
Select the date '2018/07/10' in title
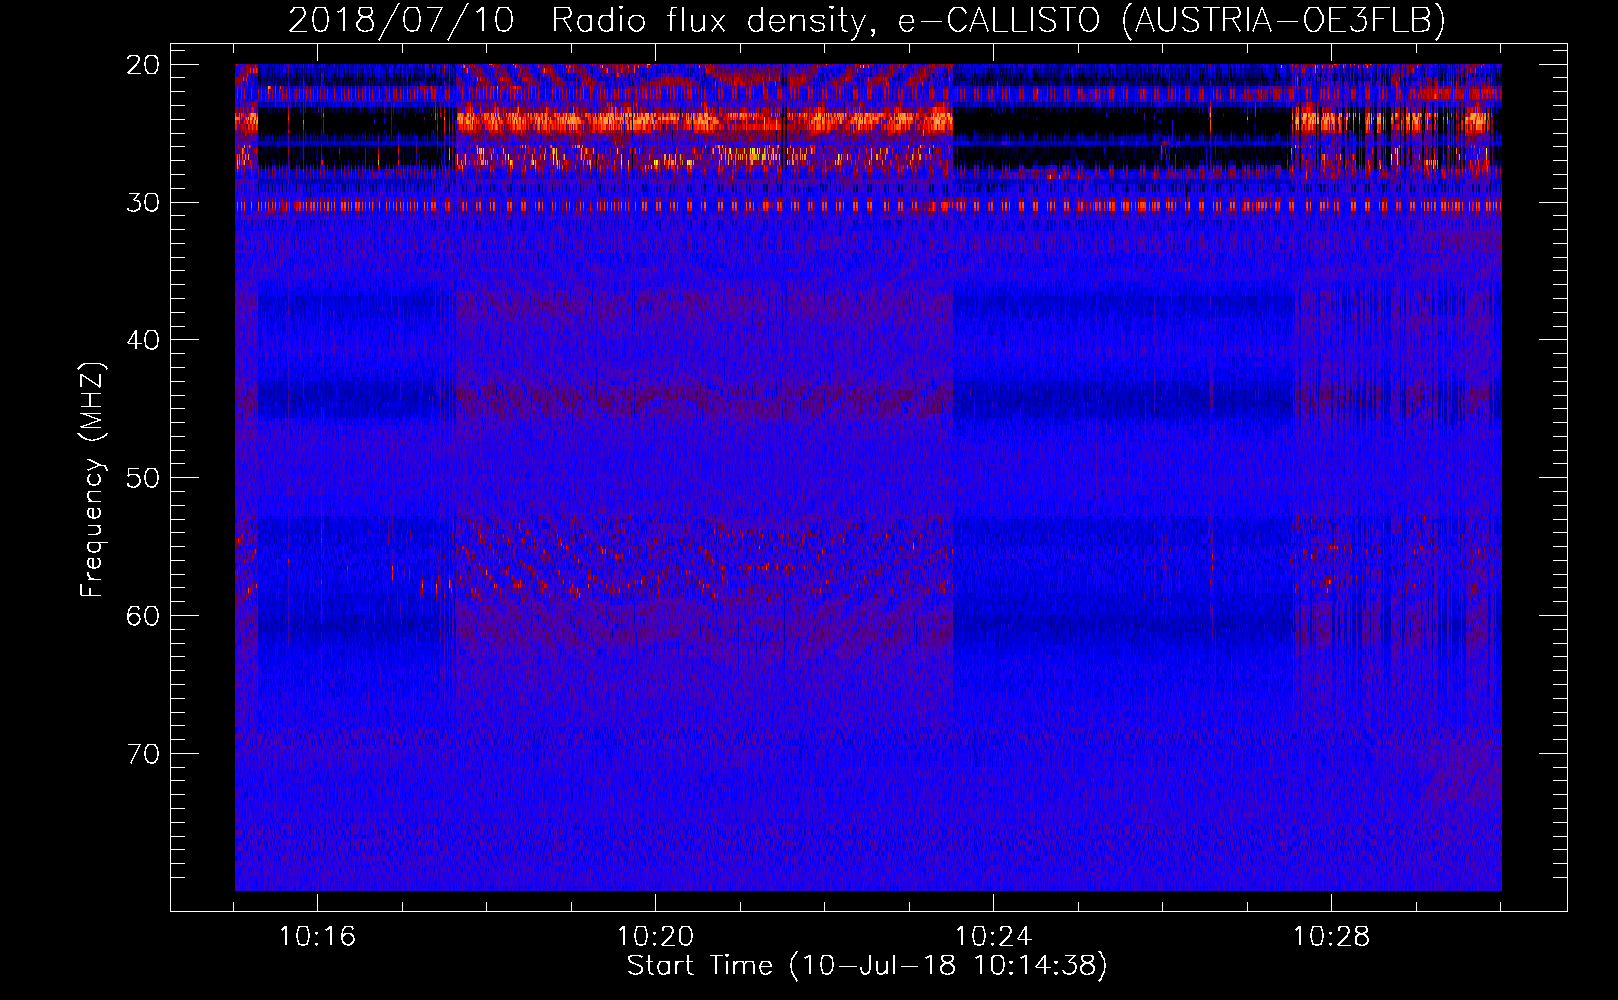coord(401,20)
